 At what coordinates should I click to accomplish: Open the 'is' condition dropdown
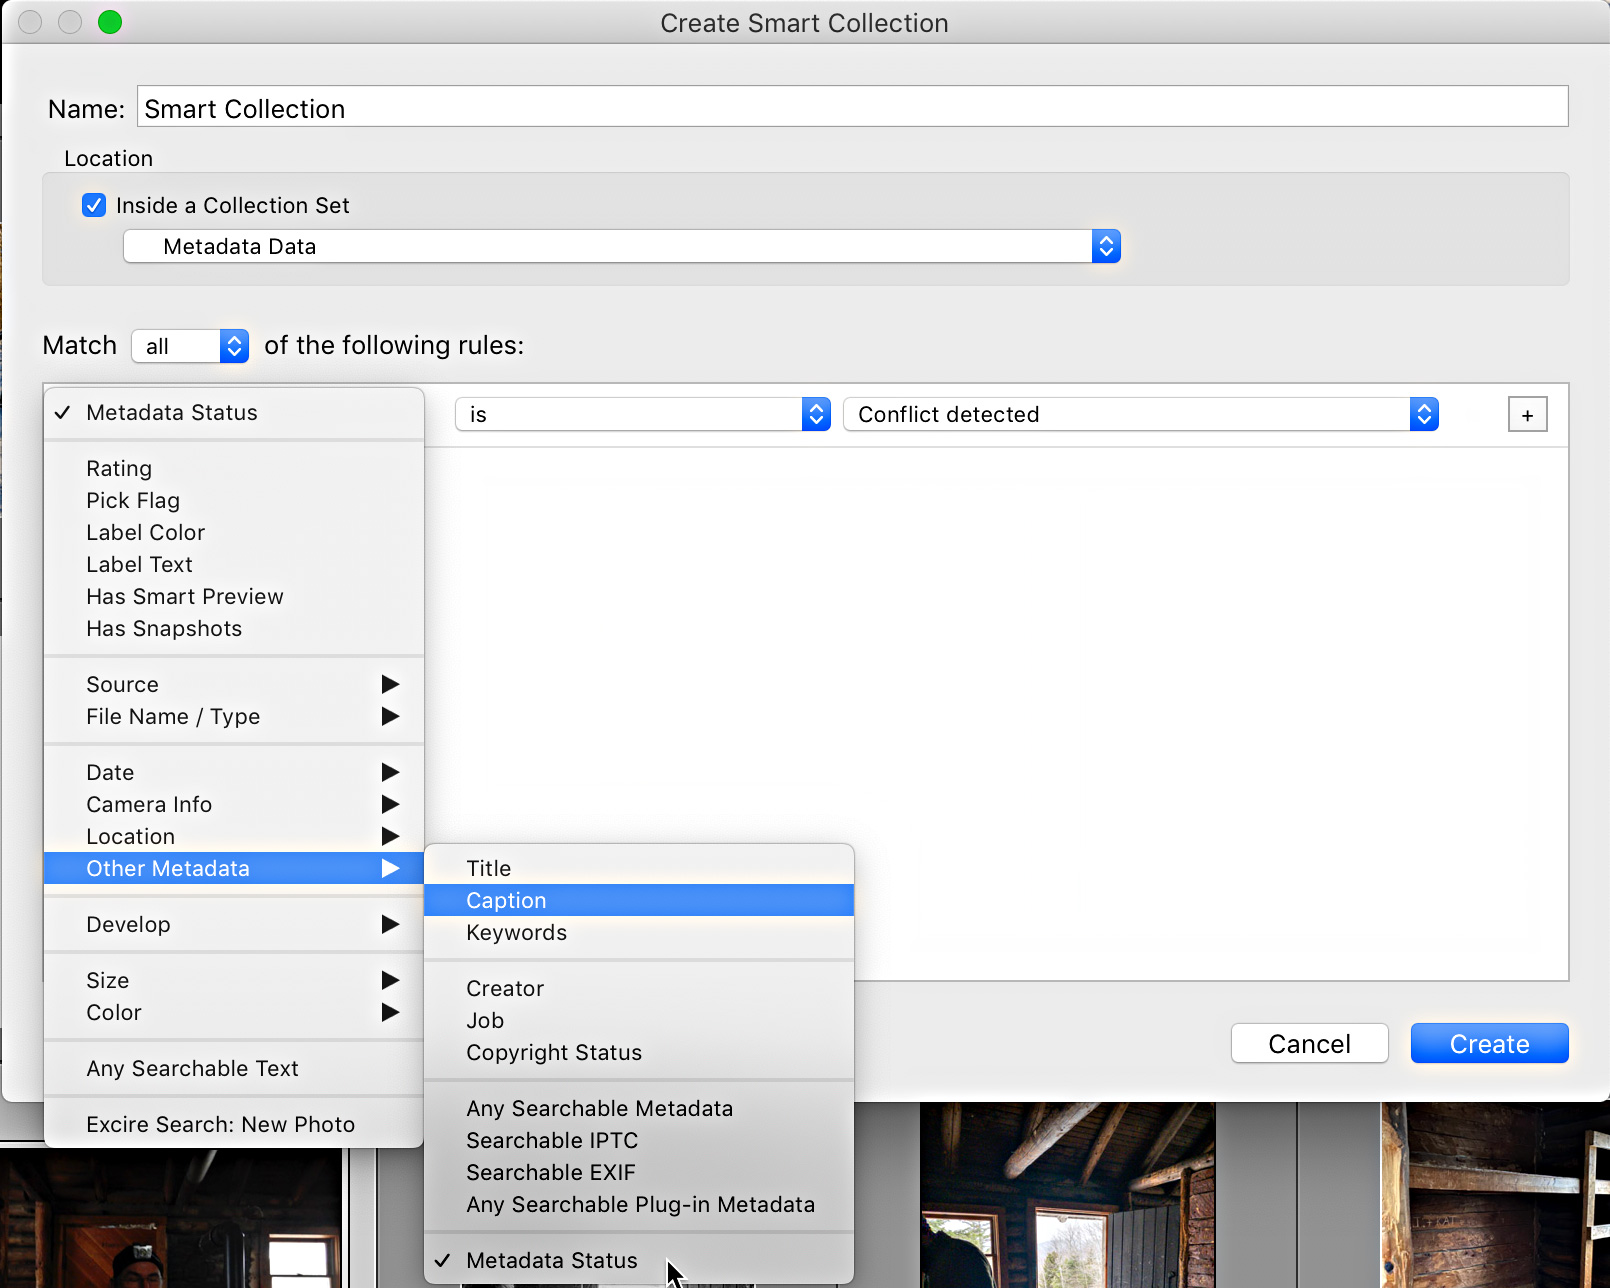[x=642, y=413]
